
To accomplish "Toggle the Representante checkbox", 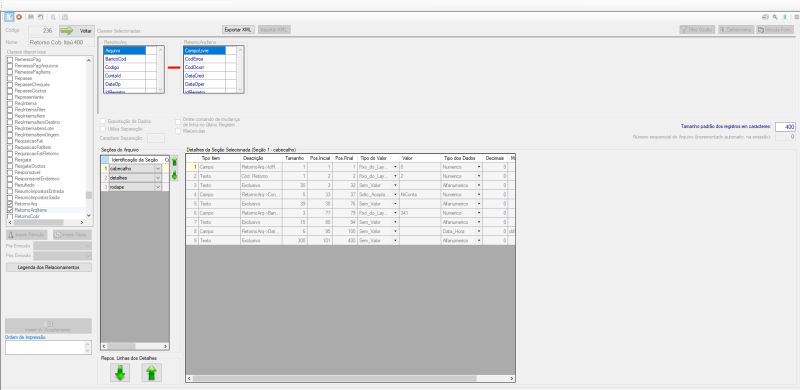I will click(x=10, y=97).
